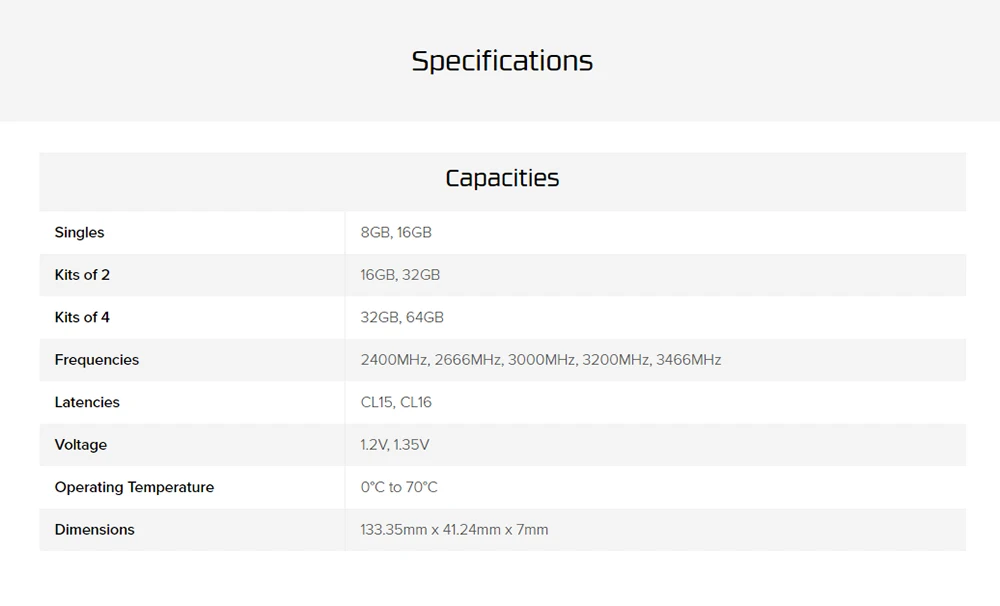Select the Kits of 4 label
The image size is (1000, 606).
[x=82, y=318]
